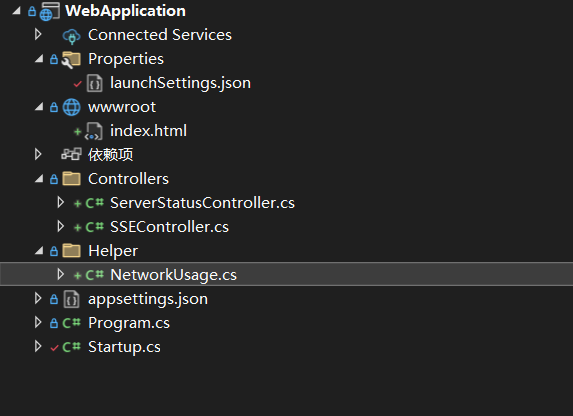Select the NetworkUsage.cs file

coord(174,275)
